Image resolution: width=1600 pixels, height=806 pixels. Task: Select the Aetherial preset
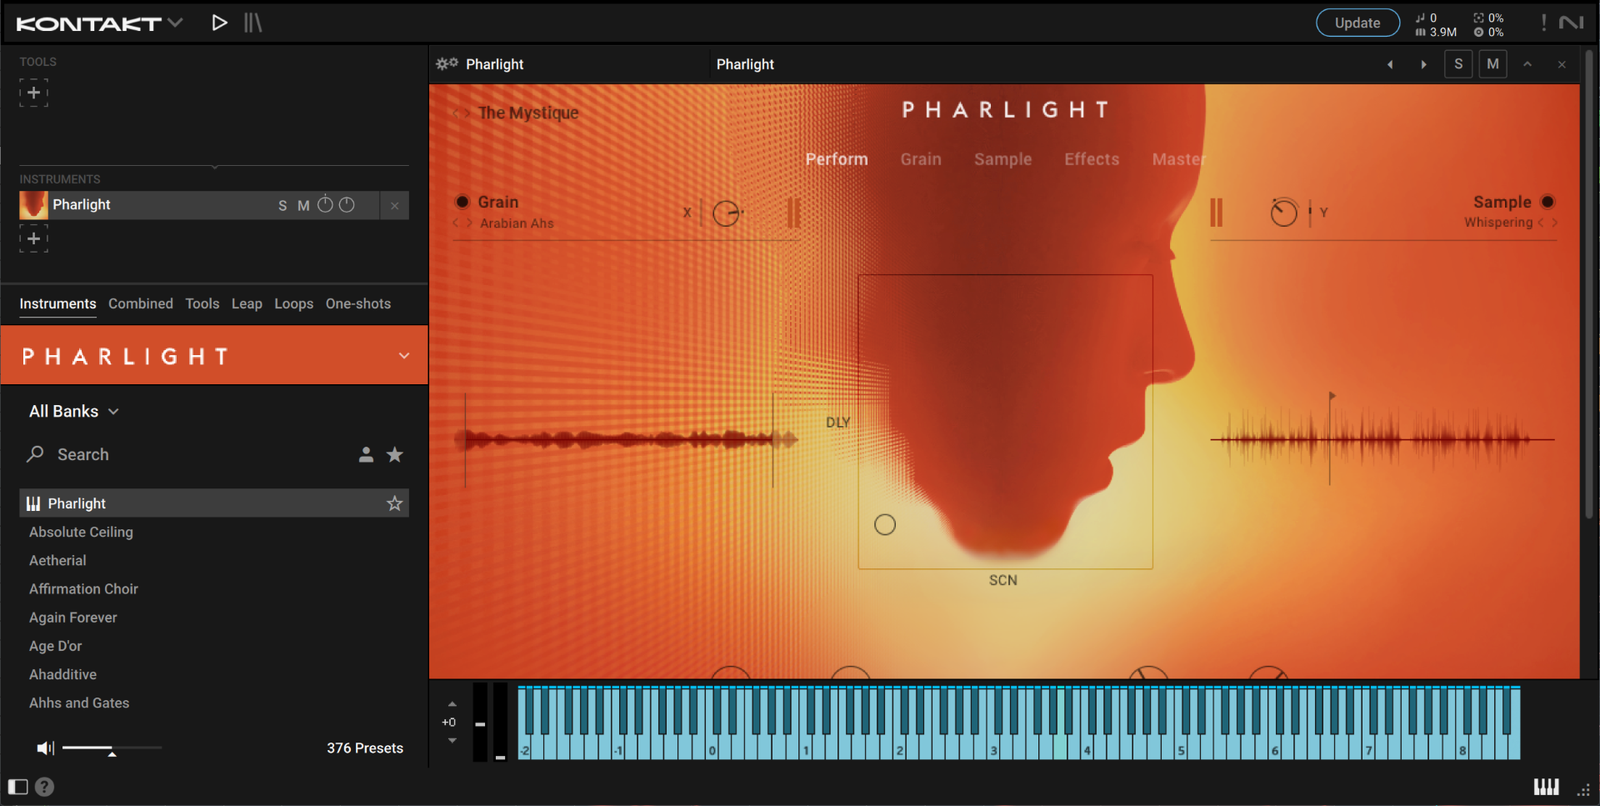(x=58, y=561)
